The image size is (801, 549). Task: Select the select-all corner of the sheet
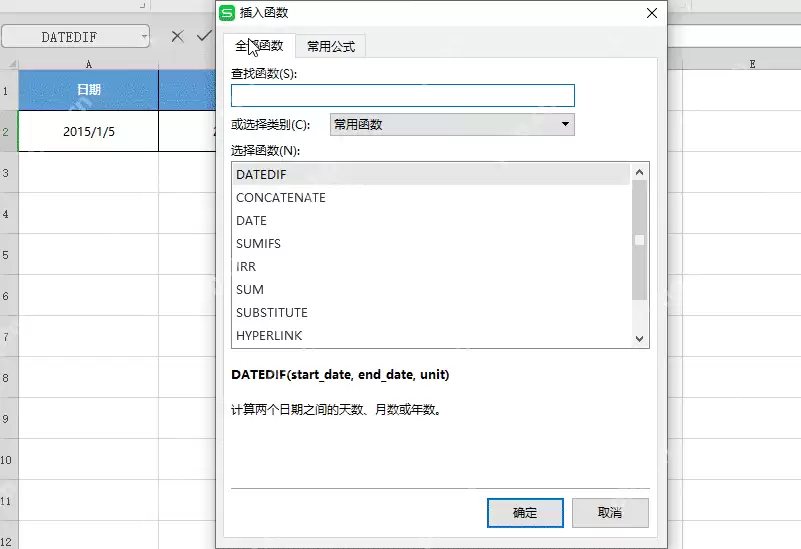[x=10, y=64]
